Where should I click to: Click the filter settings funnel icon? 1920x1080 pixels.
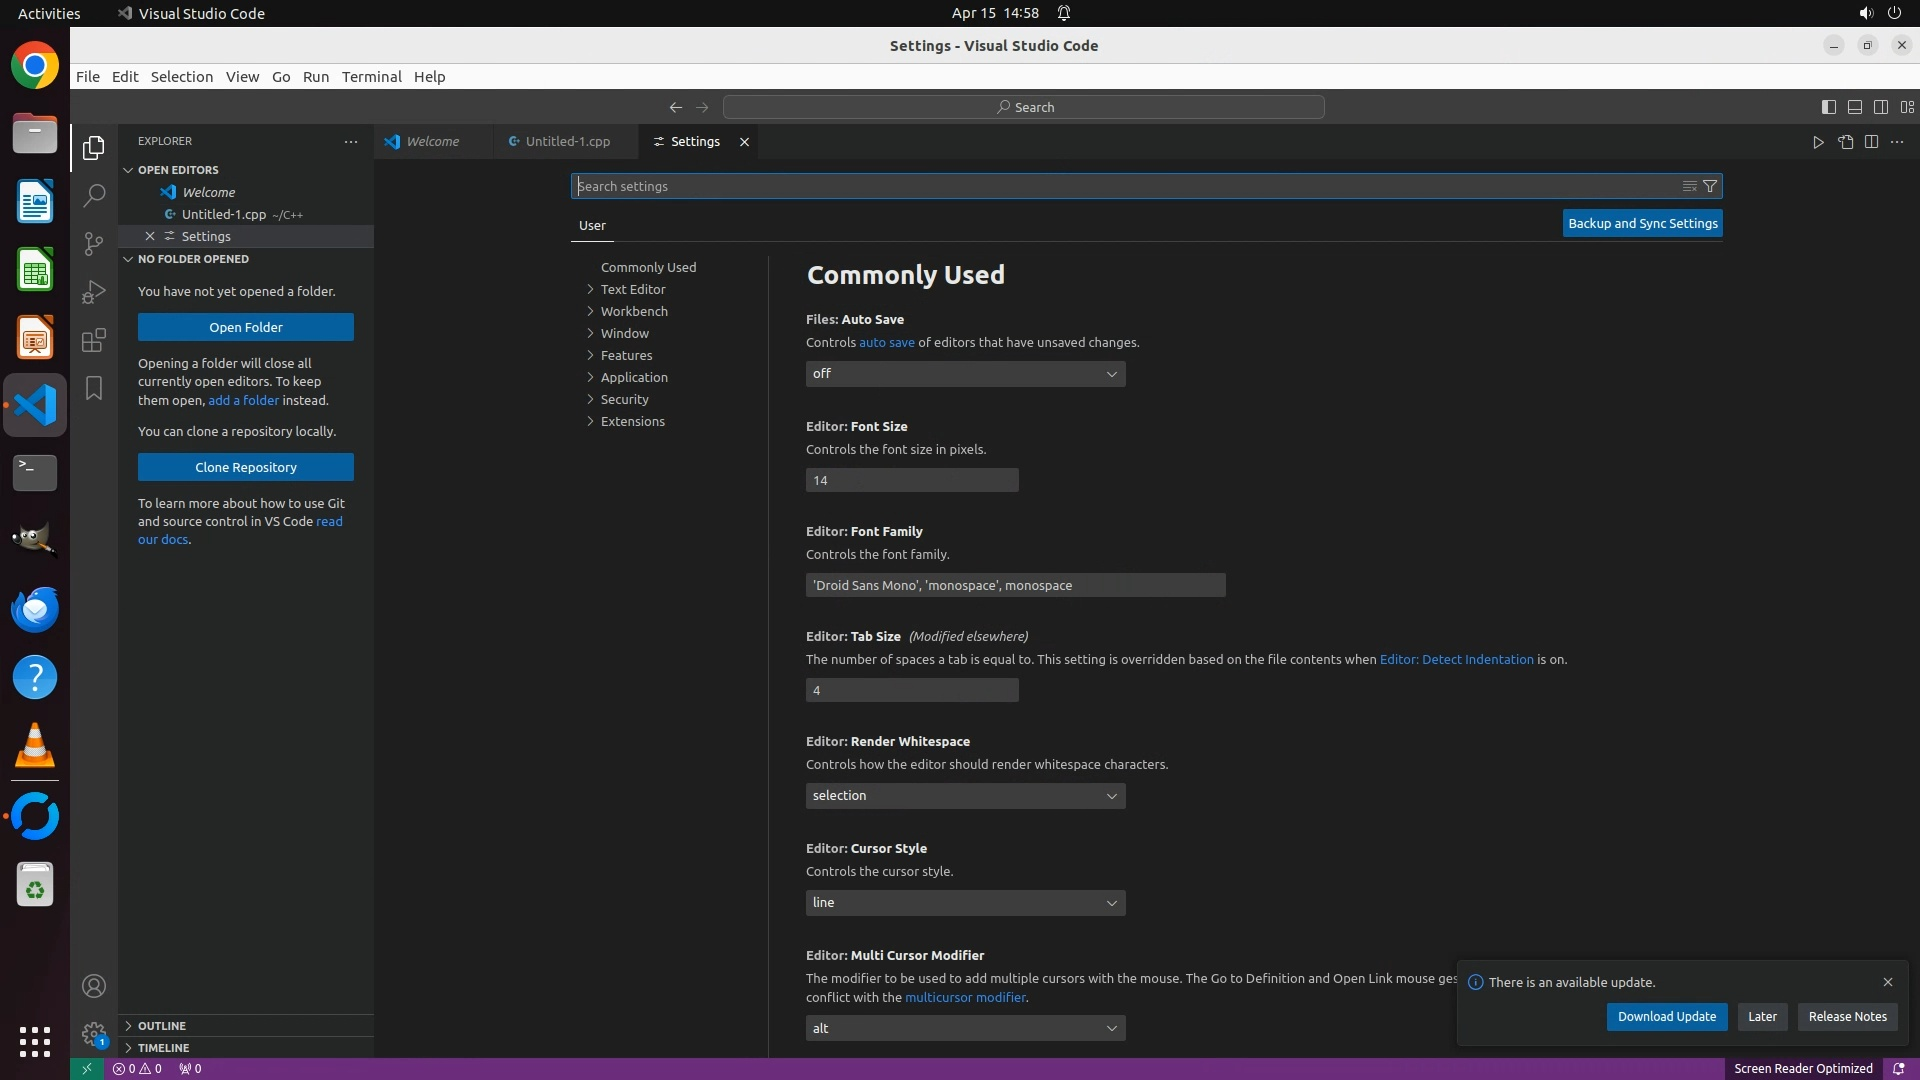tap(1710, 186)
